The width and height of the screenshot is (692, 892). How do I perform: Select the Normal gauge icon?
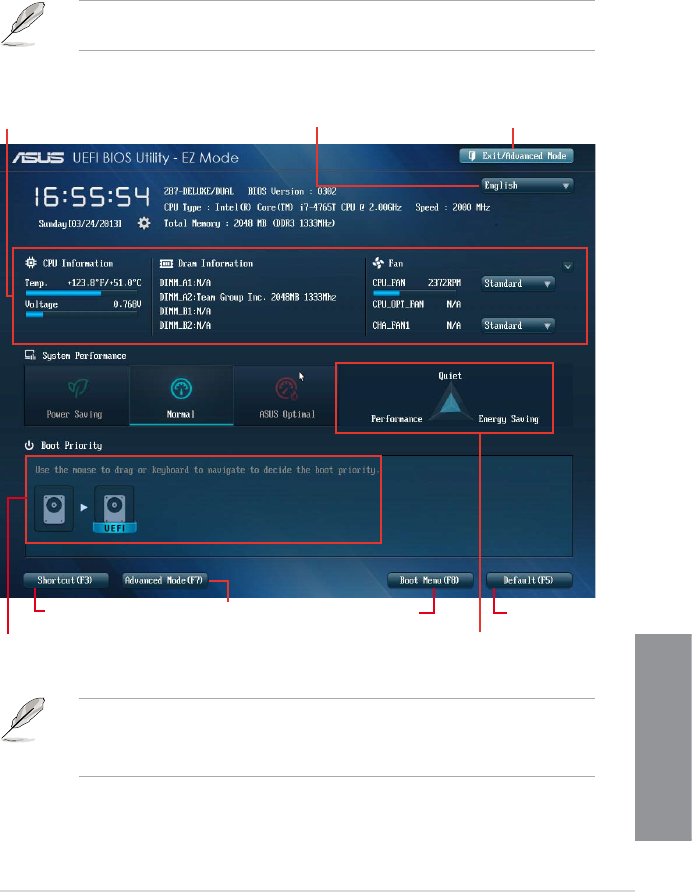181,389
